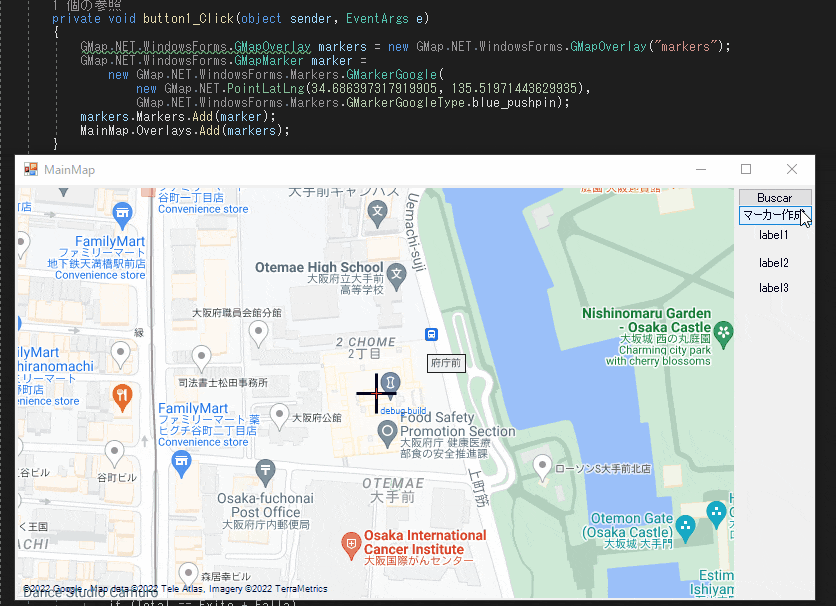Image resolution: width=836 pixels, height=606 pixels.
Task: Click the Food Safety Promotion Section label
Action: pyautogui.click(x=458, y=424)
